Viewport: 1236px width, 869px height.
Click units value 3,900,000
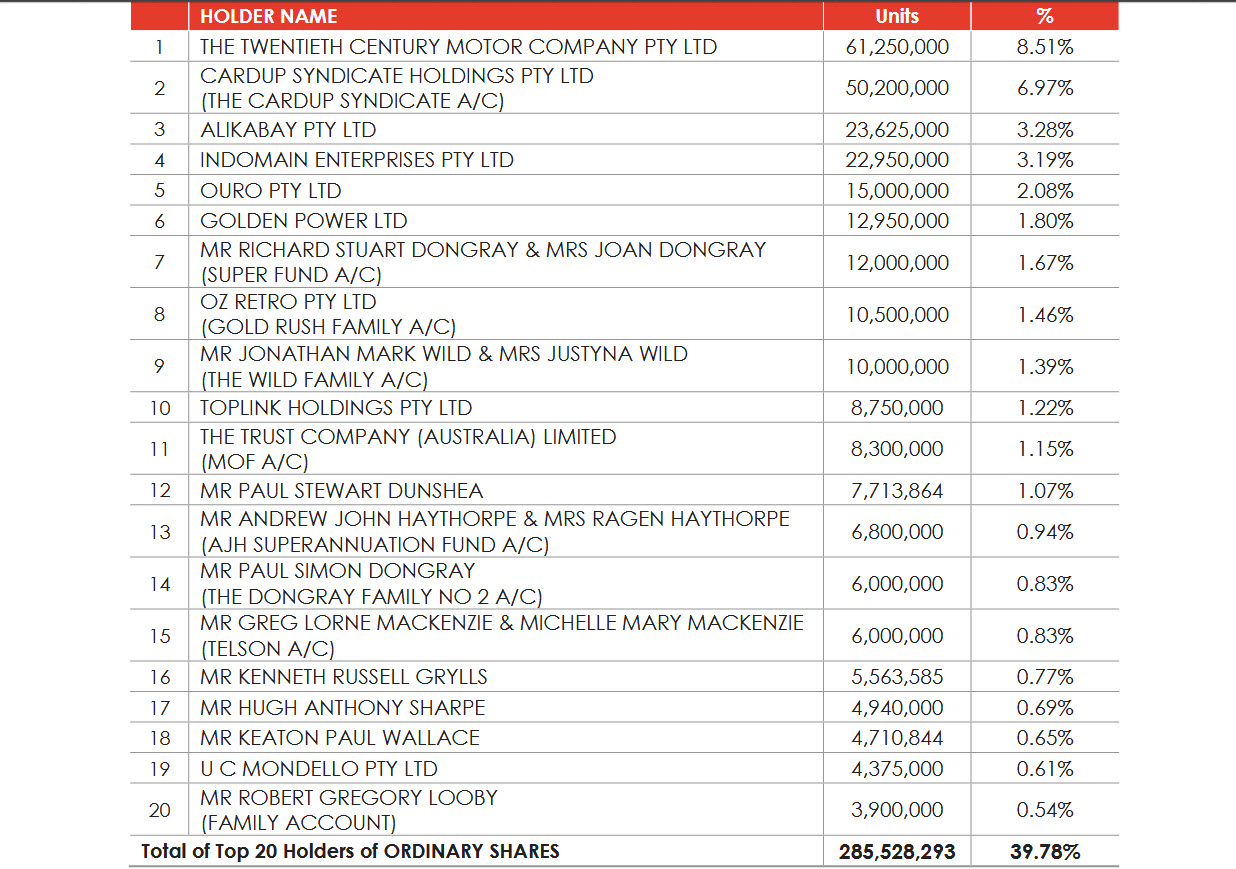click(897, 810)
